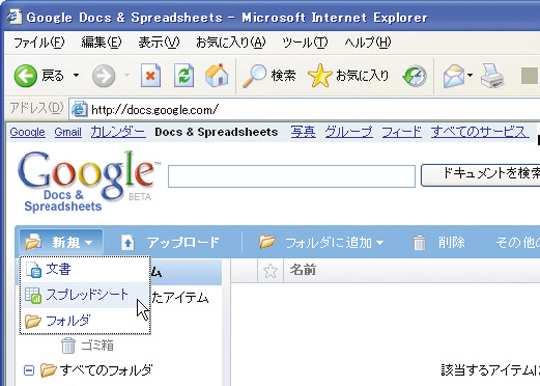
Task: Open the すべてのサービス link
Action: [480, 132]
